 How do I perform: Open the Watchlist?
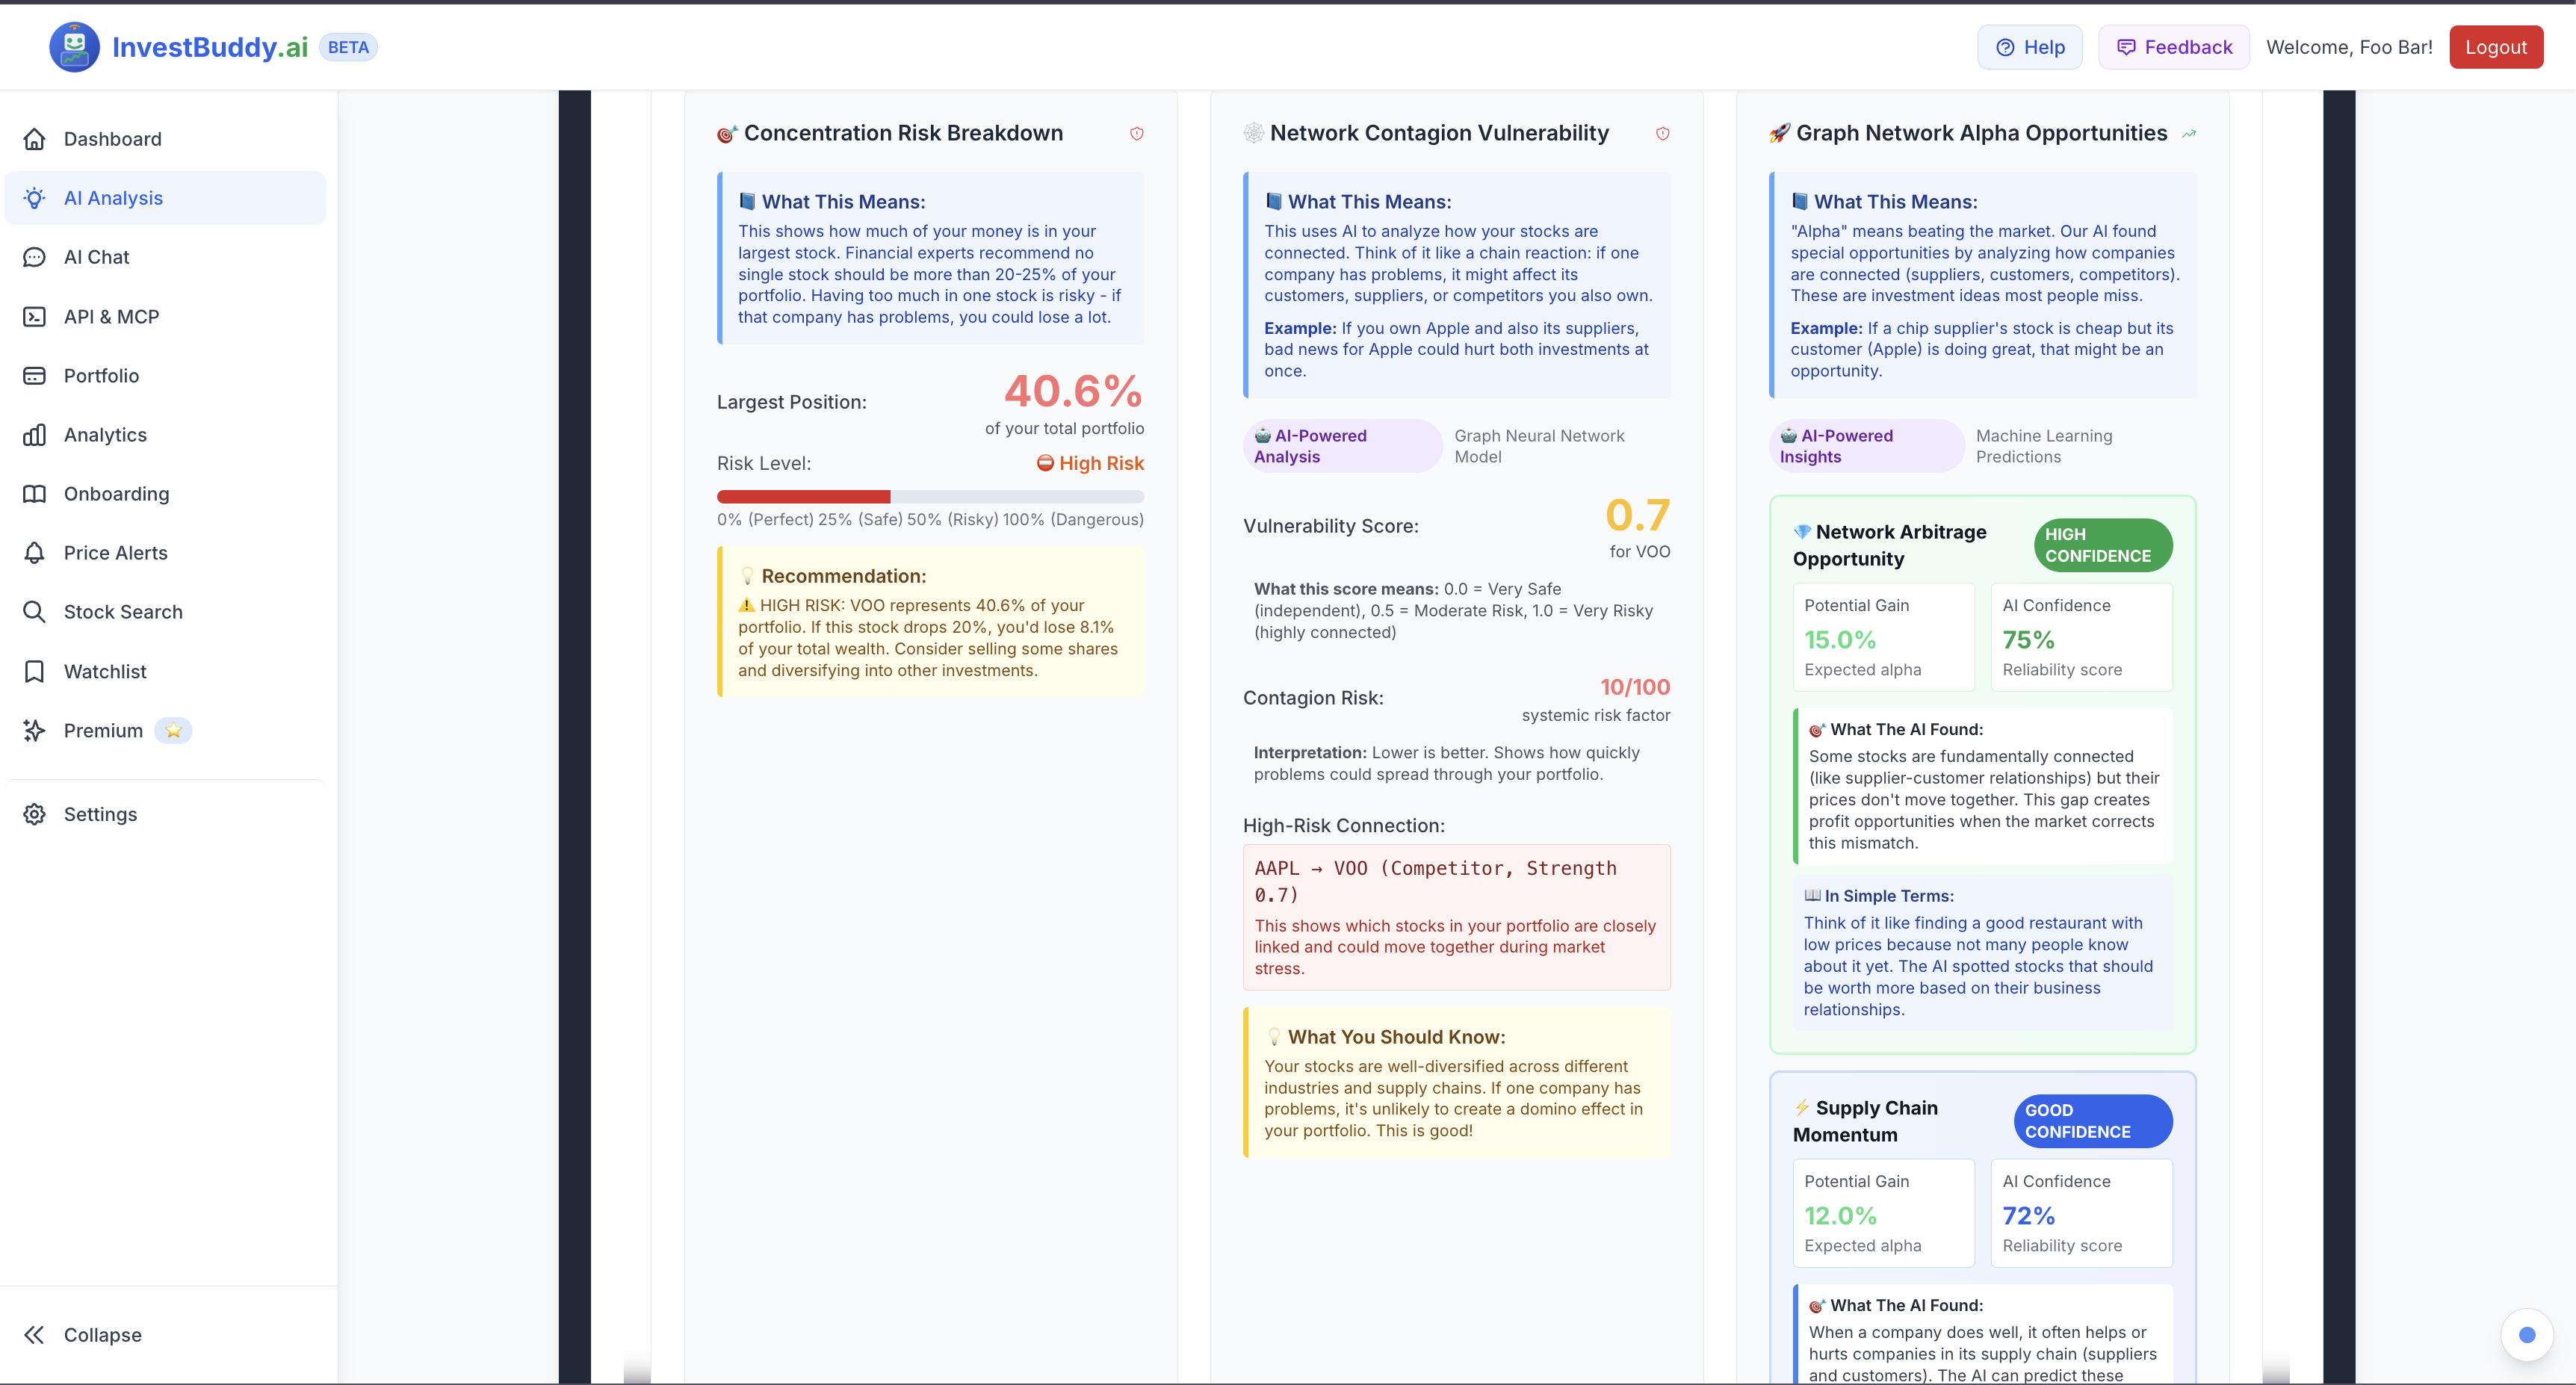pyautogui.click(x=104, y=671)
